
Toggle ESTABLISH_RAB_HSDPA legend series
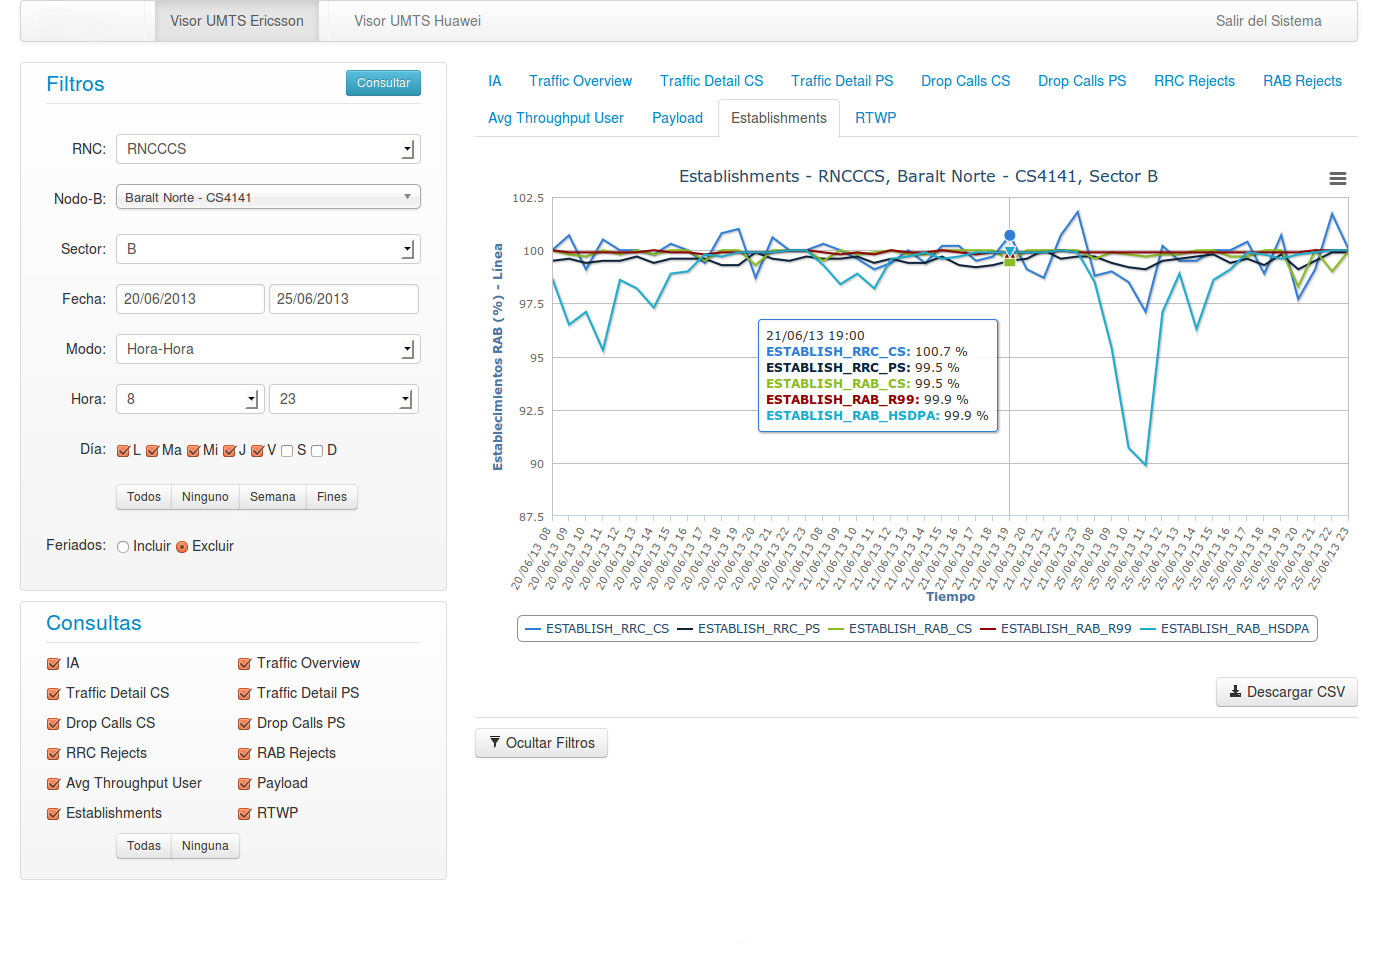point(1224,629)
